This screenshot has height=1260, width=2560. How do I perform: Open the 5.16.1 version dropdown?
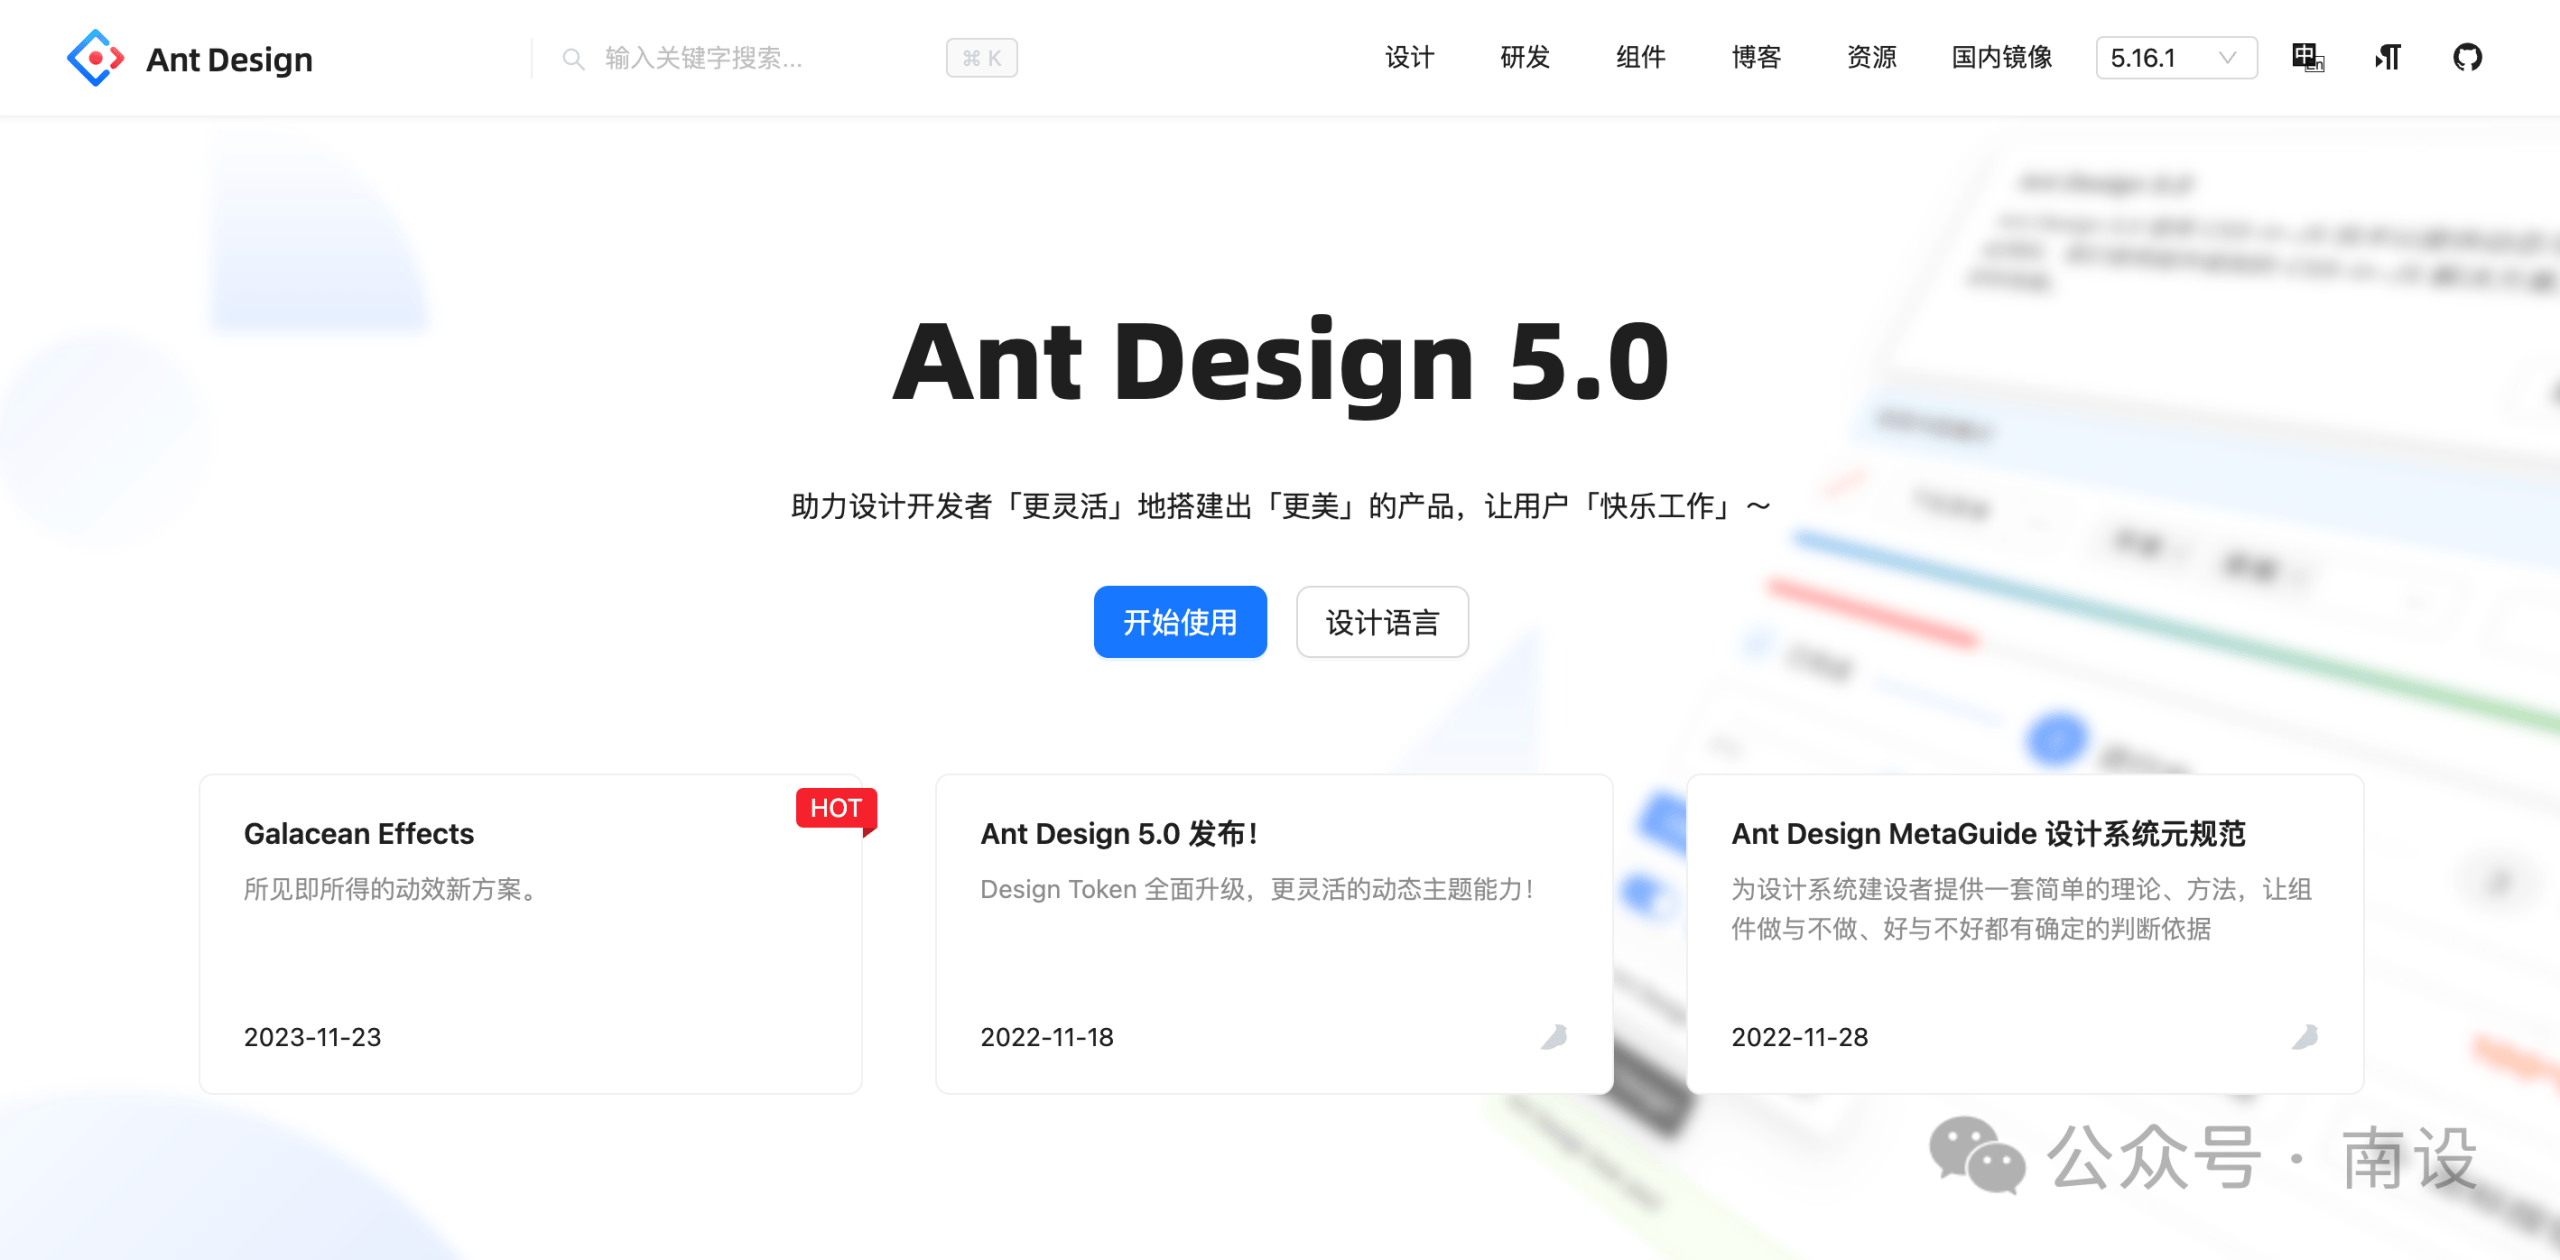click(2176, 58)
